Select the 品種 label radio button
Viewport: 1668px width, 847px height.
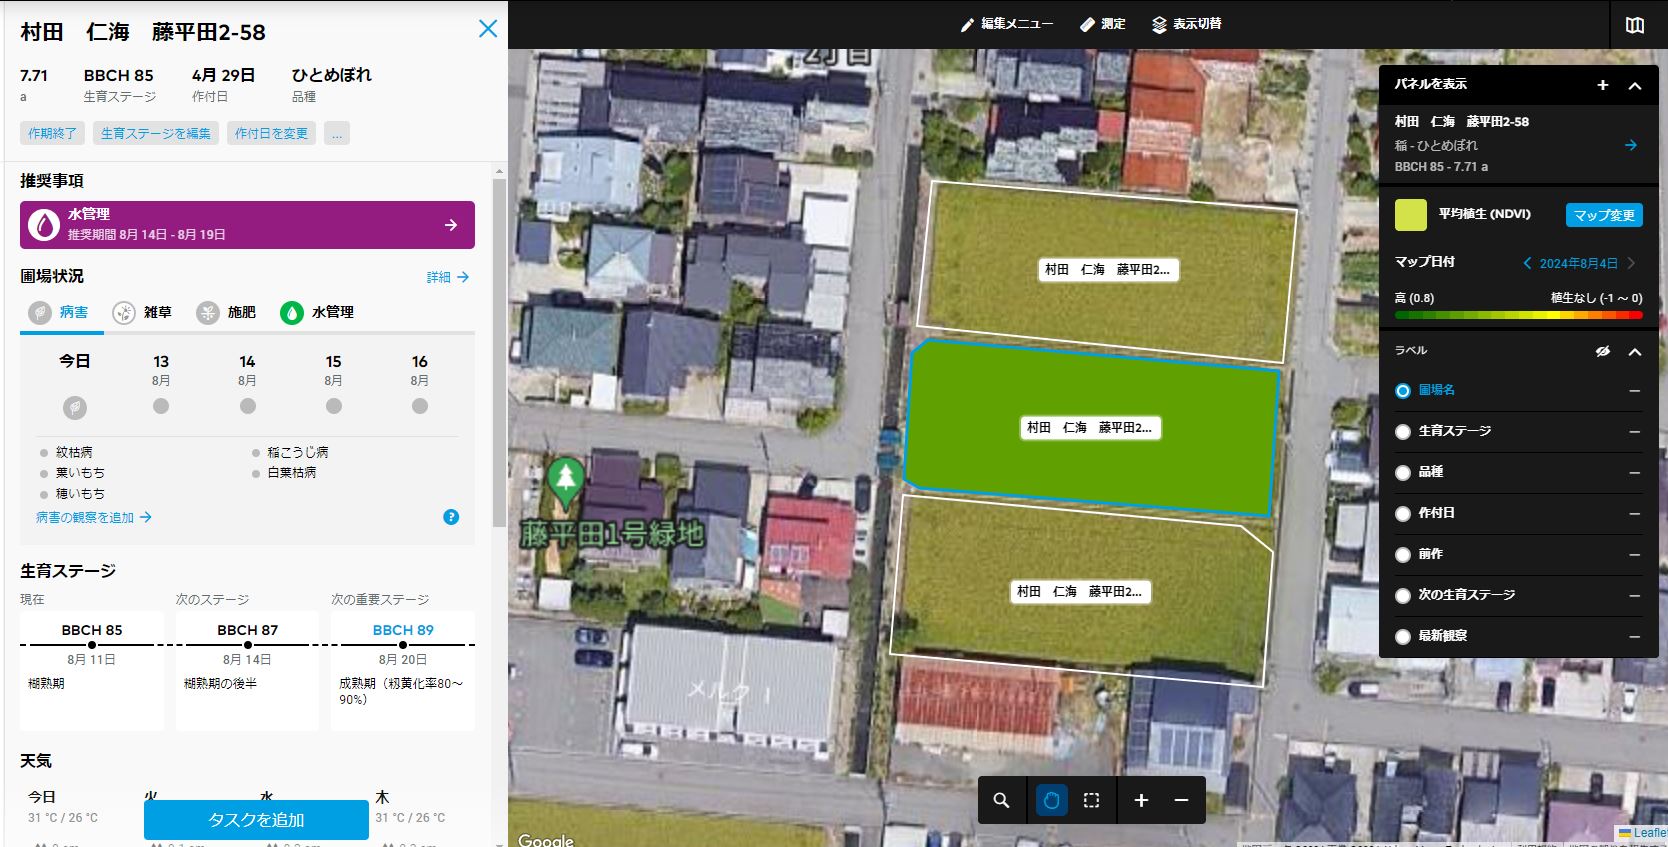(x=1403, y=473)
